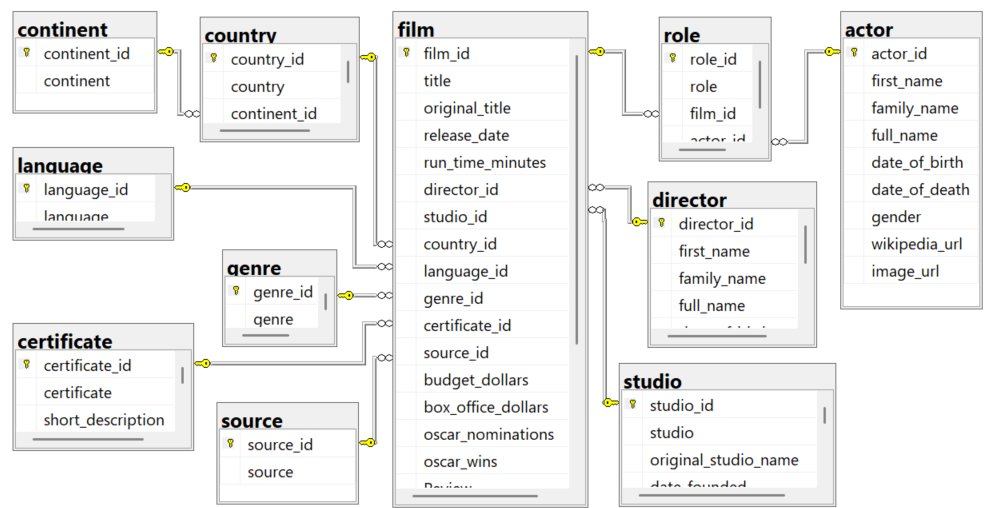The width and height of the screenshot is (990, 508).
Task: Click the primary key icon beside continent_id
Action: click(x=27, y=52)
